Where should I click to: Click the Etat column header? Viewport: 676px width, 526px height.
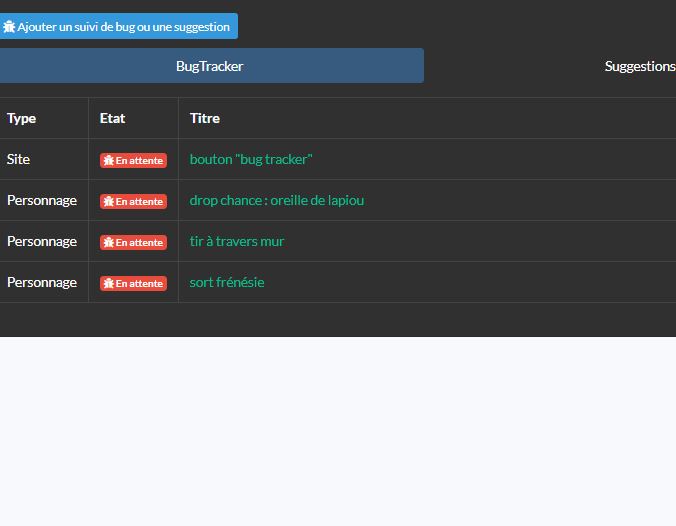112,118
